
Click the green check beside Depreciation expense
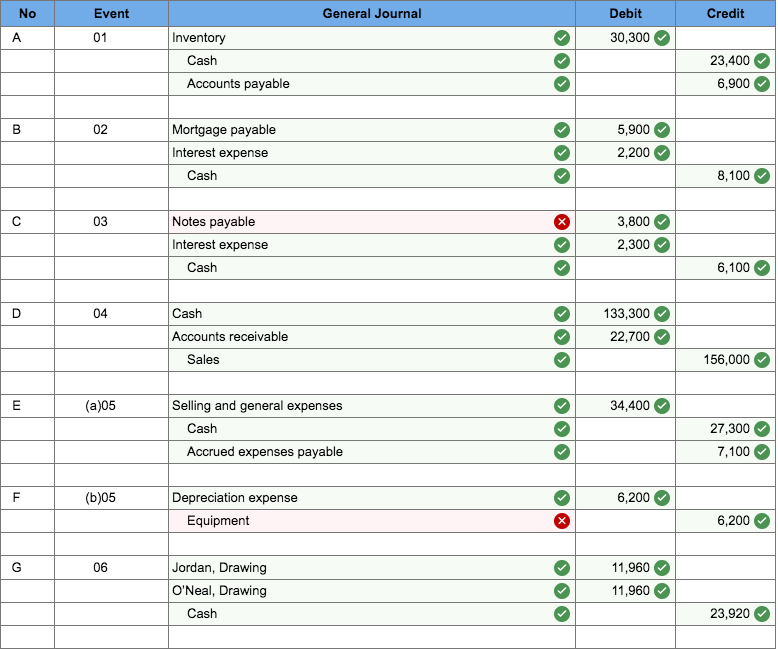pos(562,498)
